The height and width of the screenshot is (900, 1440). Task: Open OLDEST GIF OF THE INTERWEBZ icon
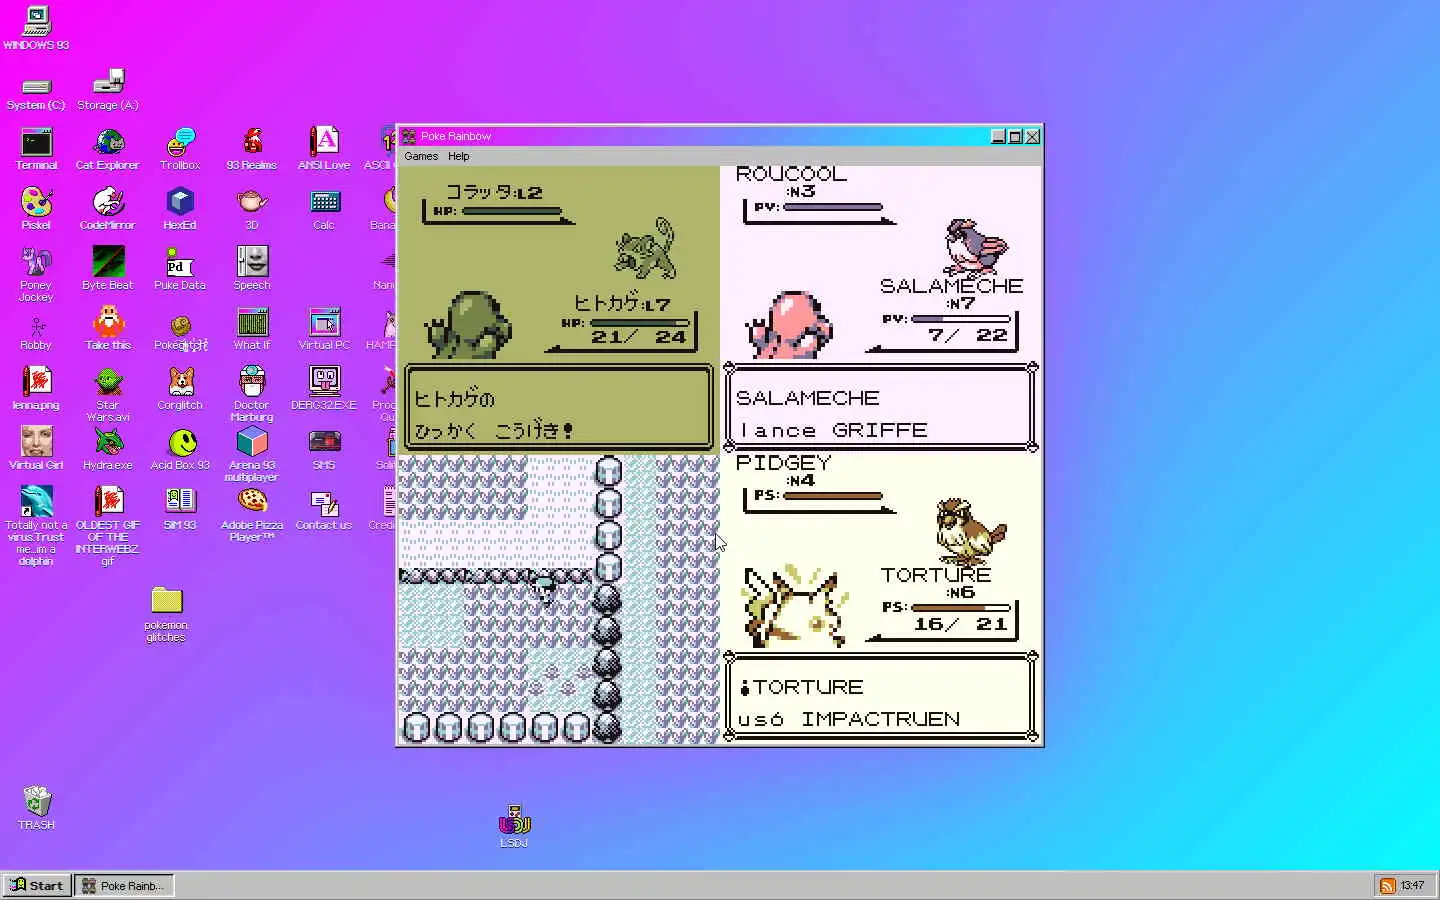[108, 525]
